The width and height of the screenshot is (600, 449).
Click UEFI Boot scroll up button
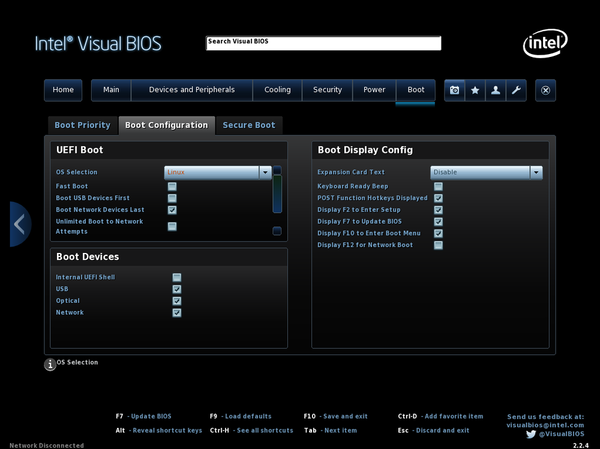coord(277,170)
